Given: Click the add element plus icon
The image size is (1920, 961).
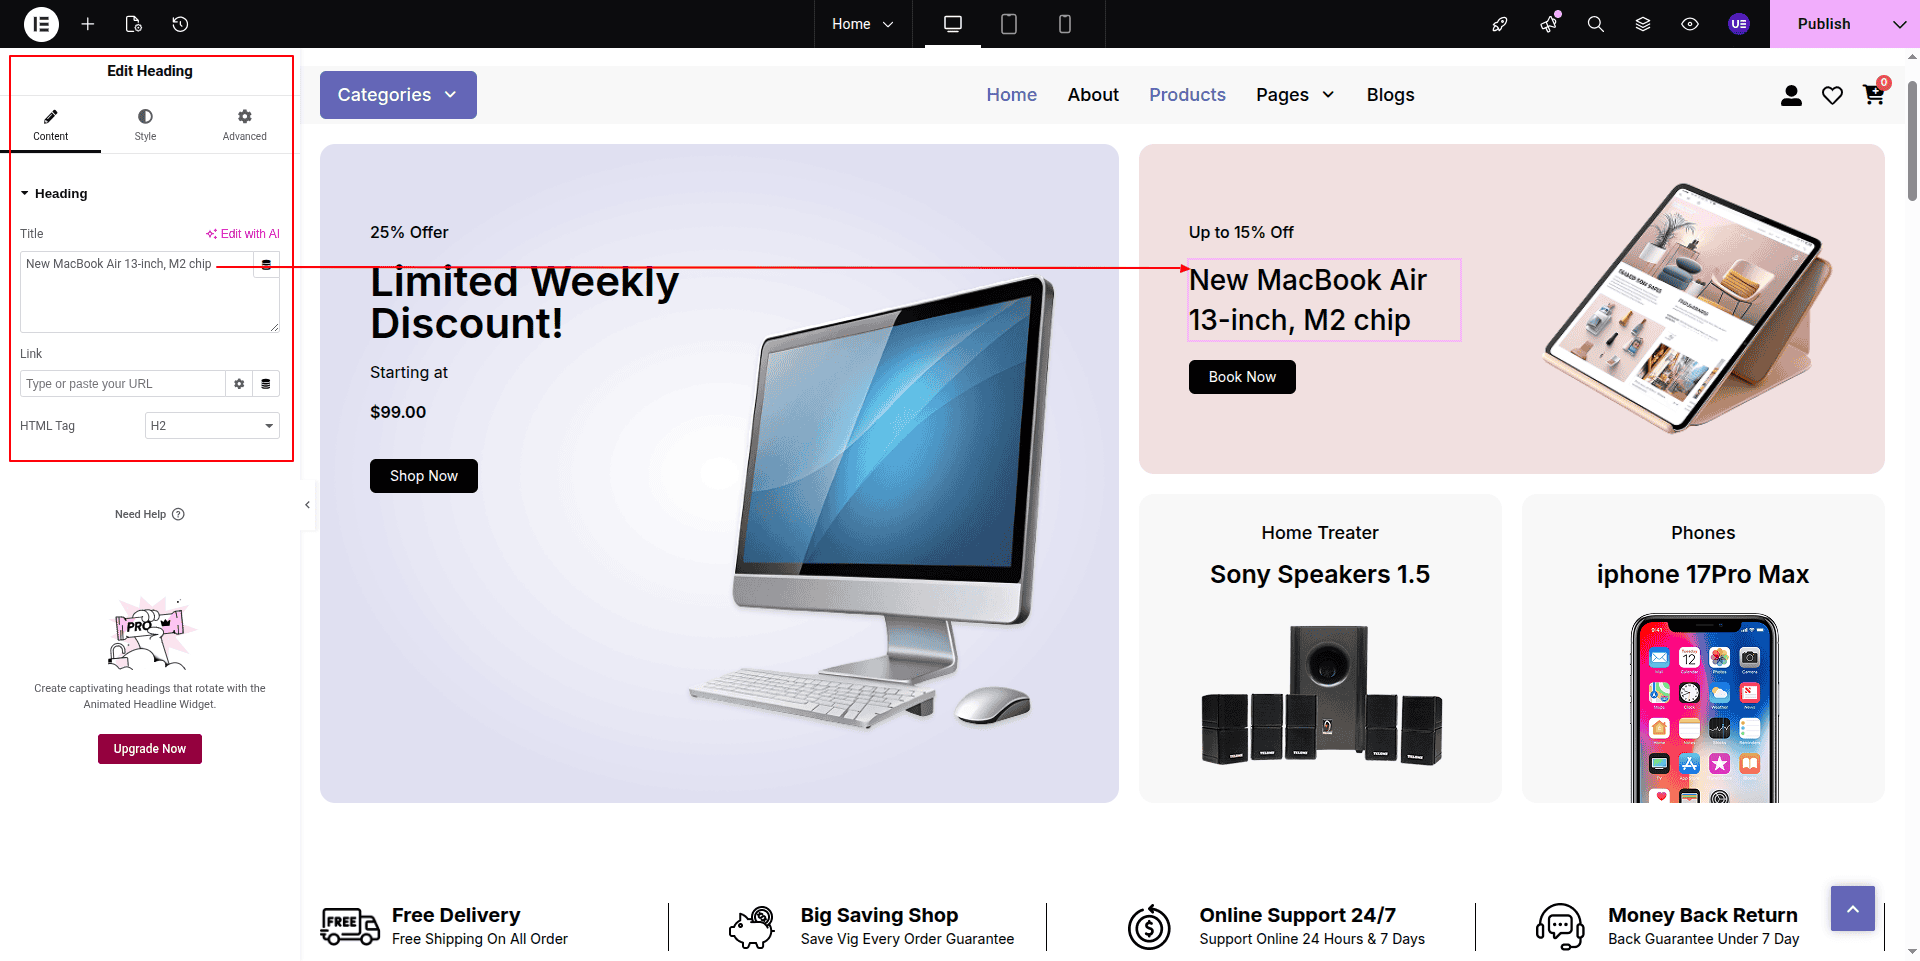Looking at the screenshot, I should click(88, 24).
